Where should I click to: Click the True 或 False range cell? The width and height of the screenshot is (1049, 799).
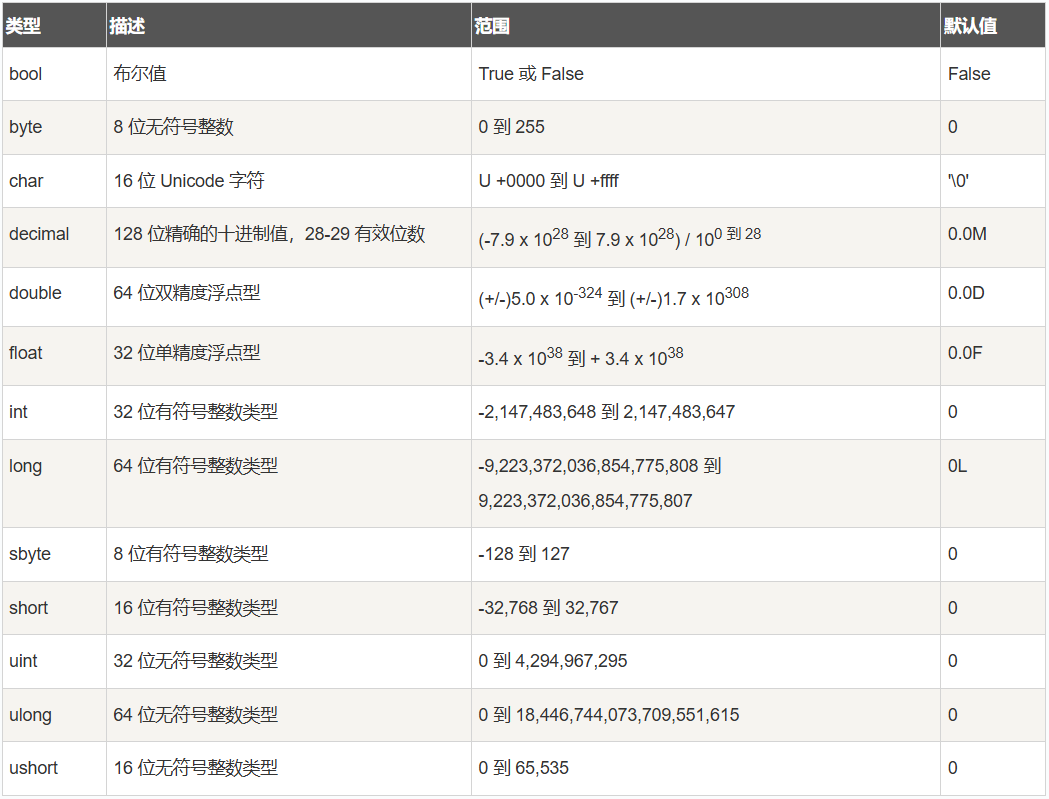click(x=706, y=74)
